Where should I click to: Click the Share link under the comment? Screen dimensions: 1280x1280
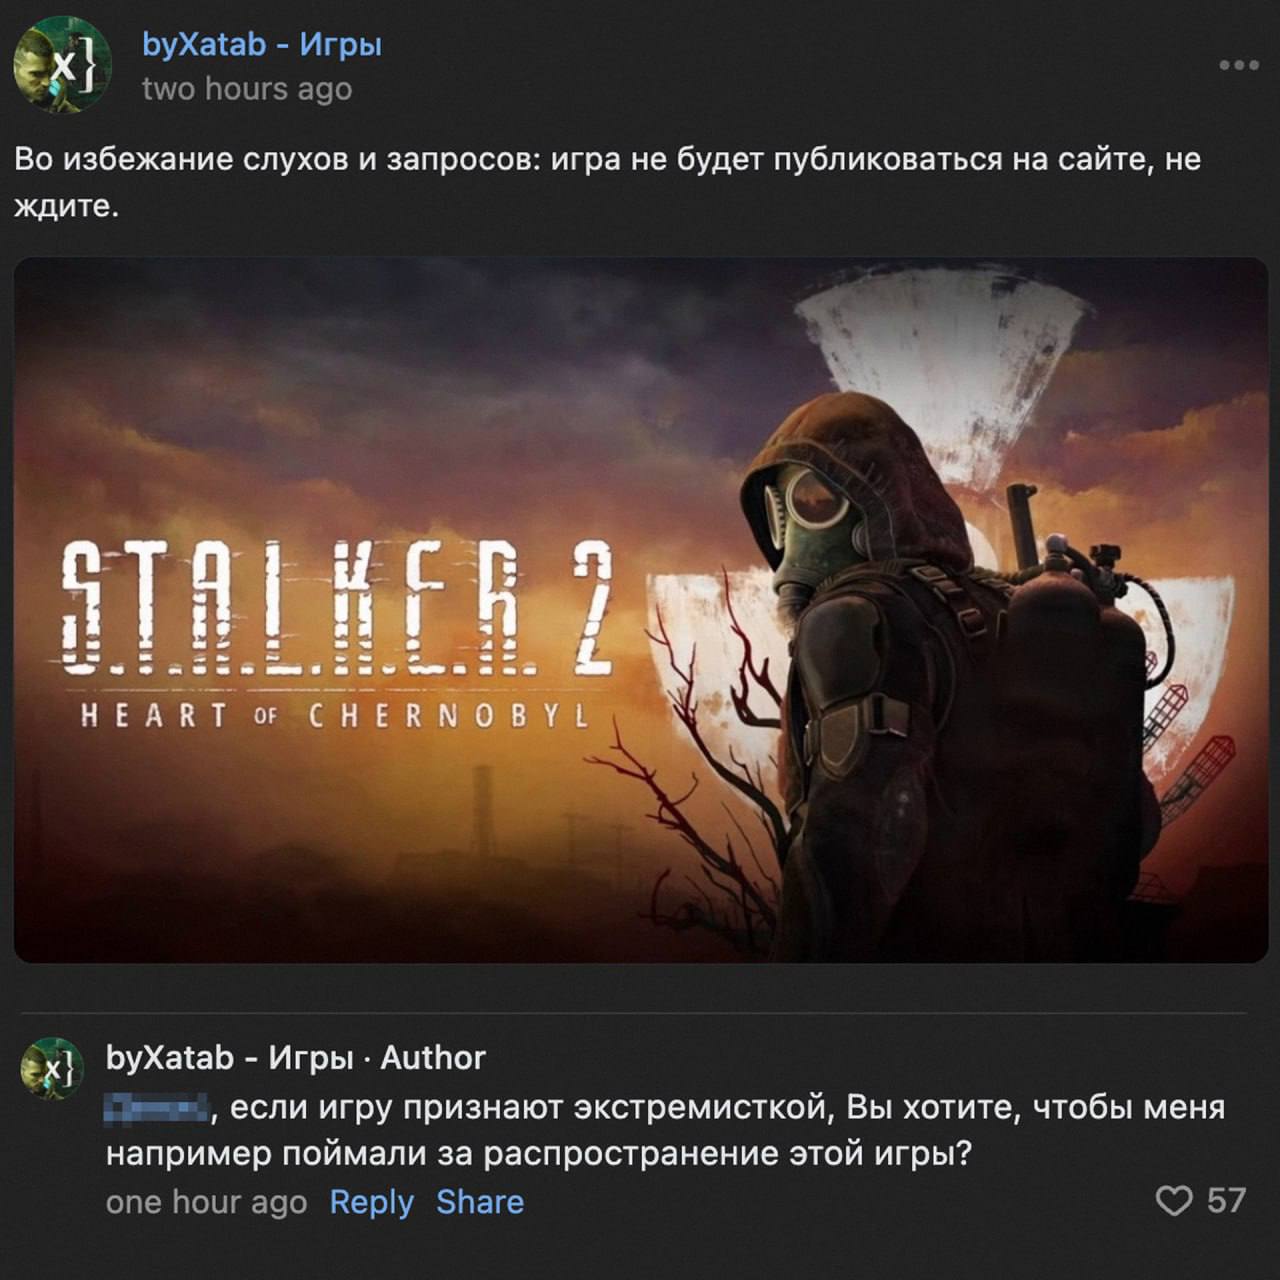point(480,1201)
